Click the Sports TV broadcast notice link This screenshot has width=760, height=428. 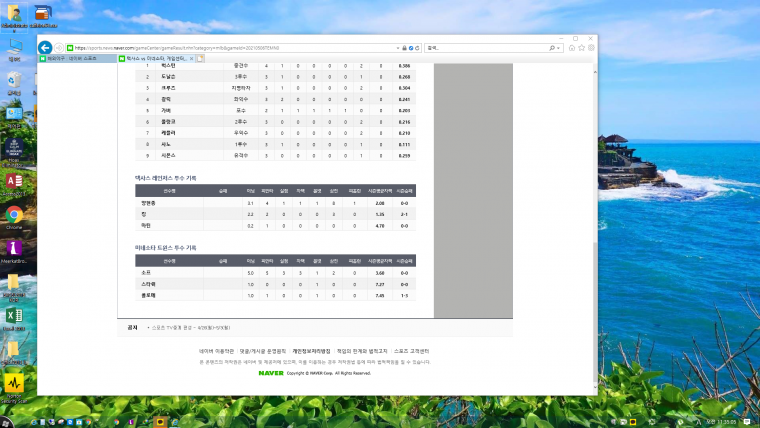tap(191, 328)
